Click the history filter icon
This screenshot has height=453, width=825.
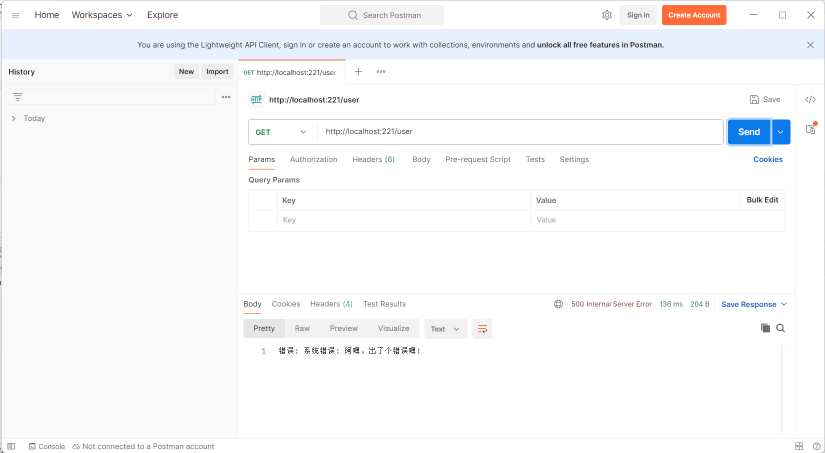18,97
